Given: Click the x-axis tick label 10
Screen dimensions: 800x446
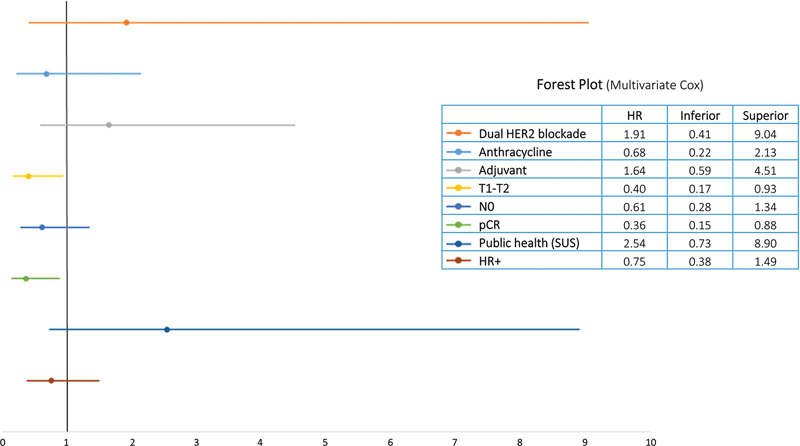Looking at the screenshot, I should 651,439.
